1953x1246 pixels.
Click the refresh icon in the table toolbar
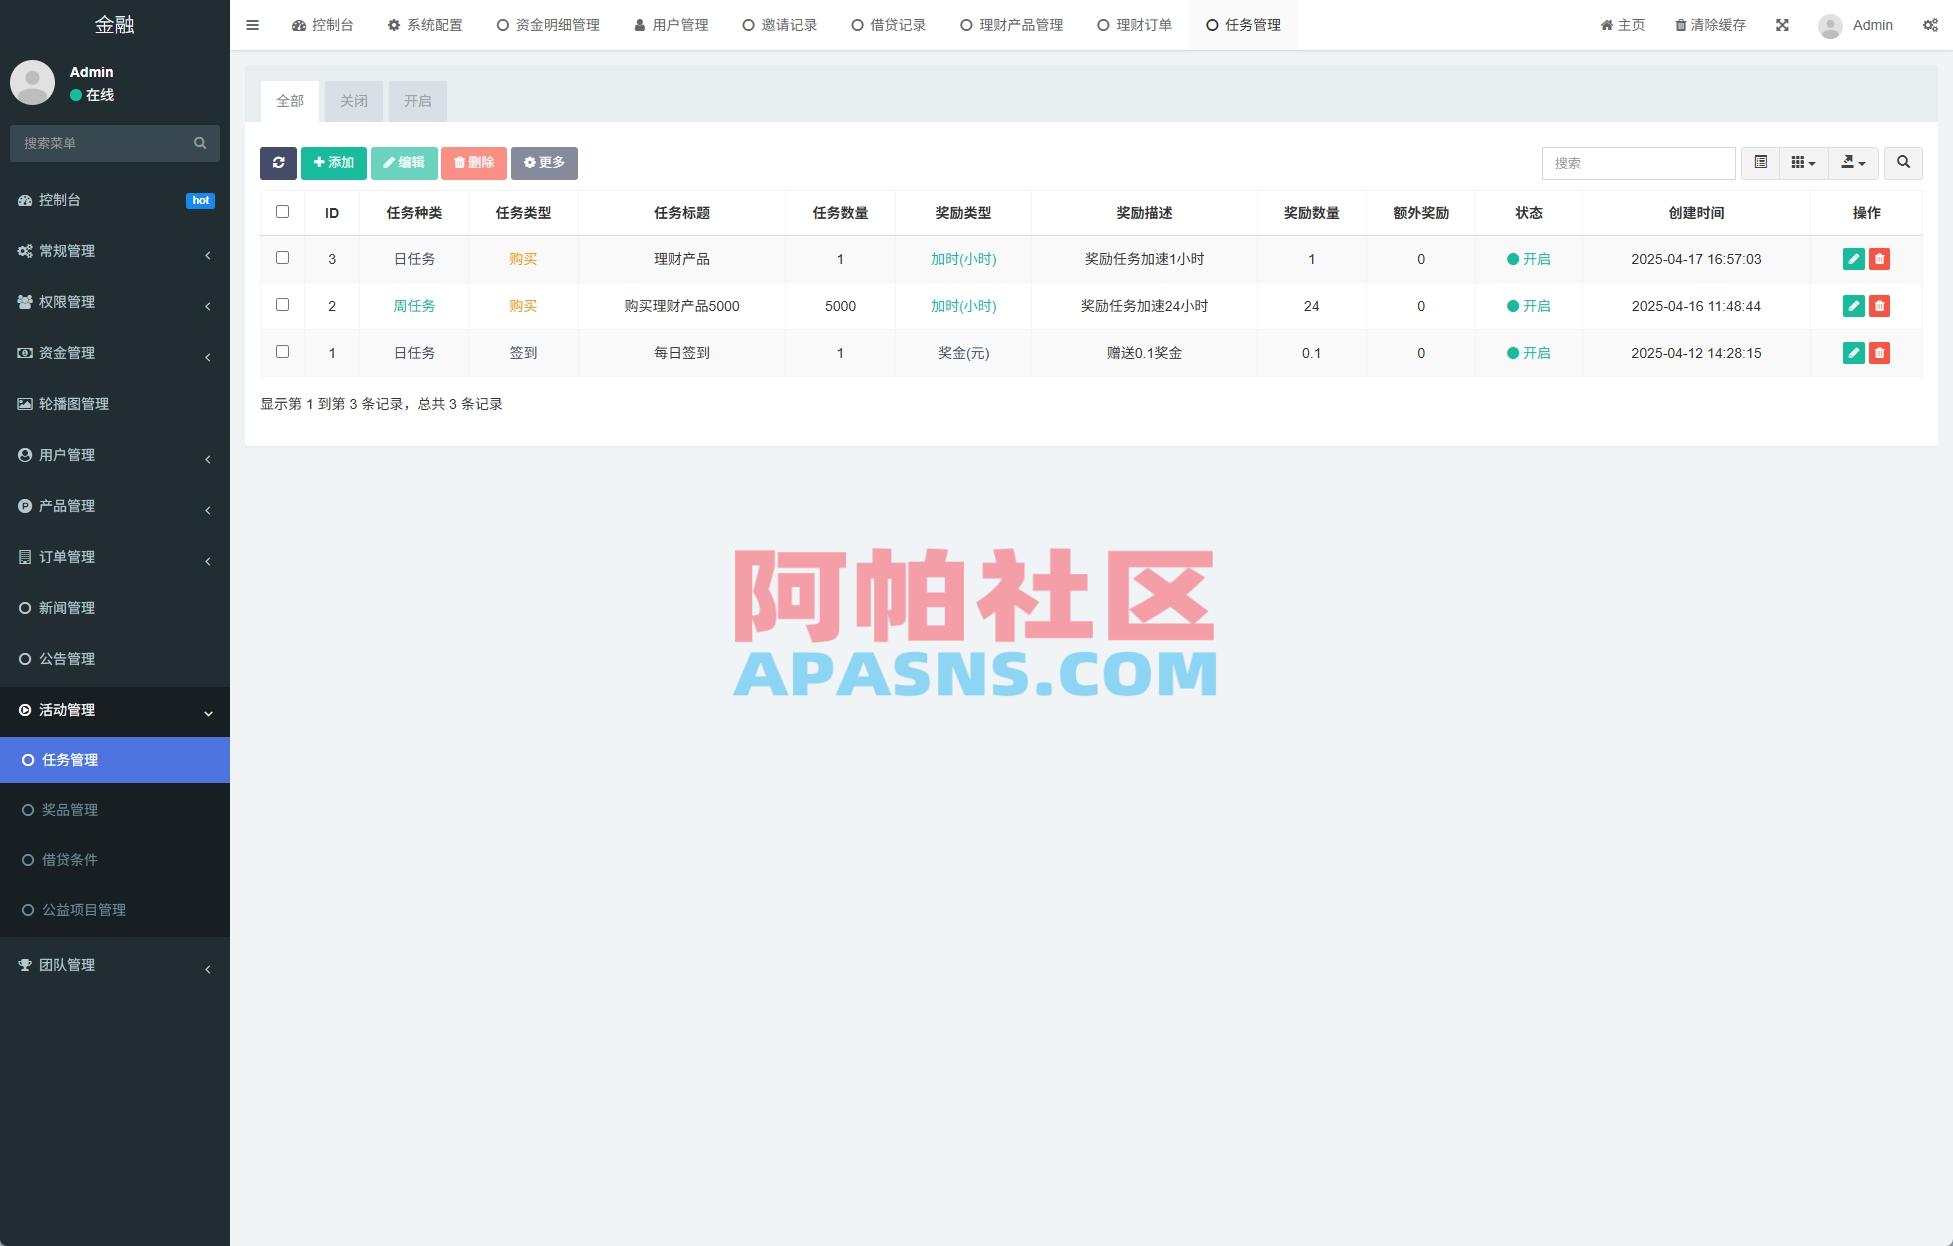pos(278,162)
